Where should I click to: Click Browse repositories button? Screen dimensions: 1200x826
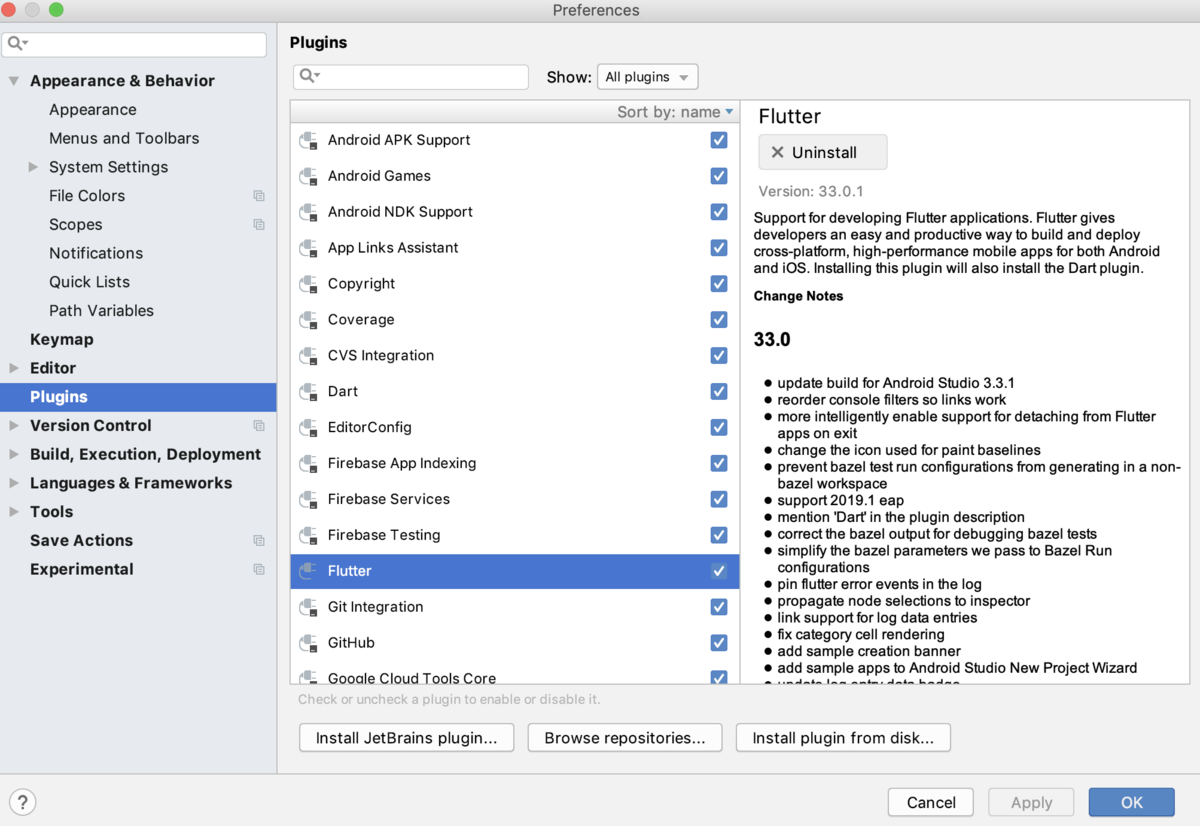pyautogui.click(x=625, y=738)
